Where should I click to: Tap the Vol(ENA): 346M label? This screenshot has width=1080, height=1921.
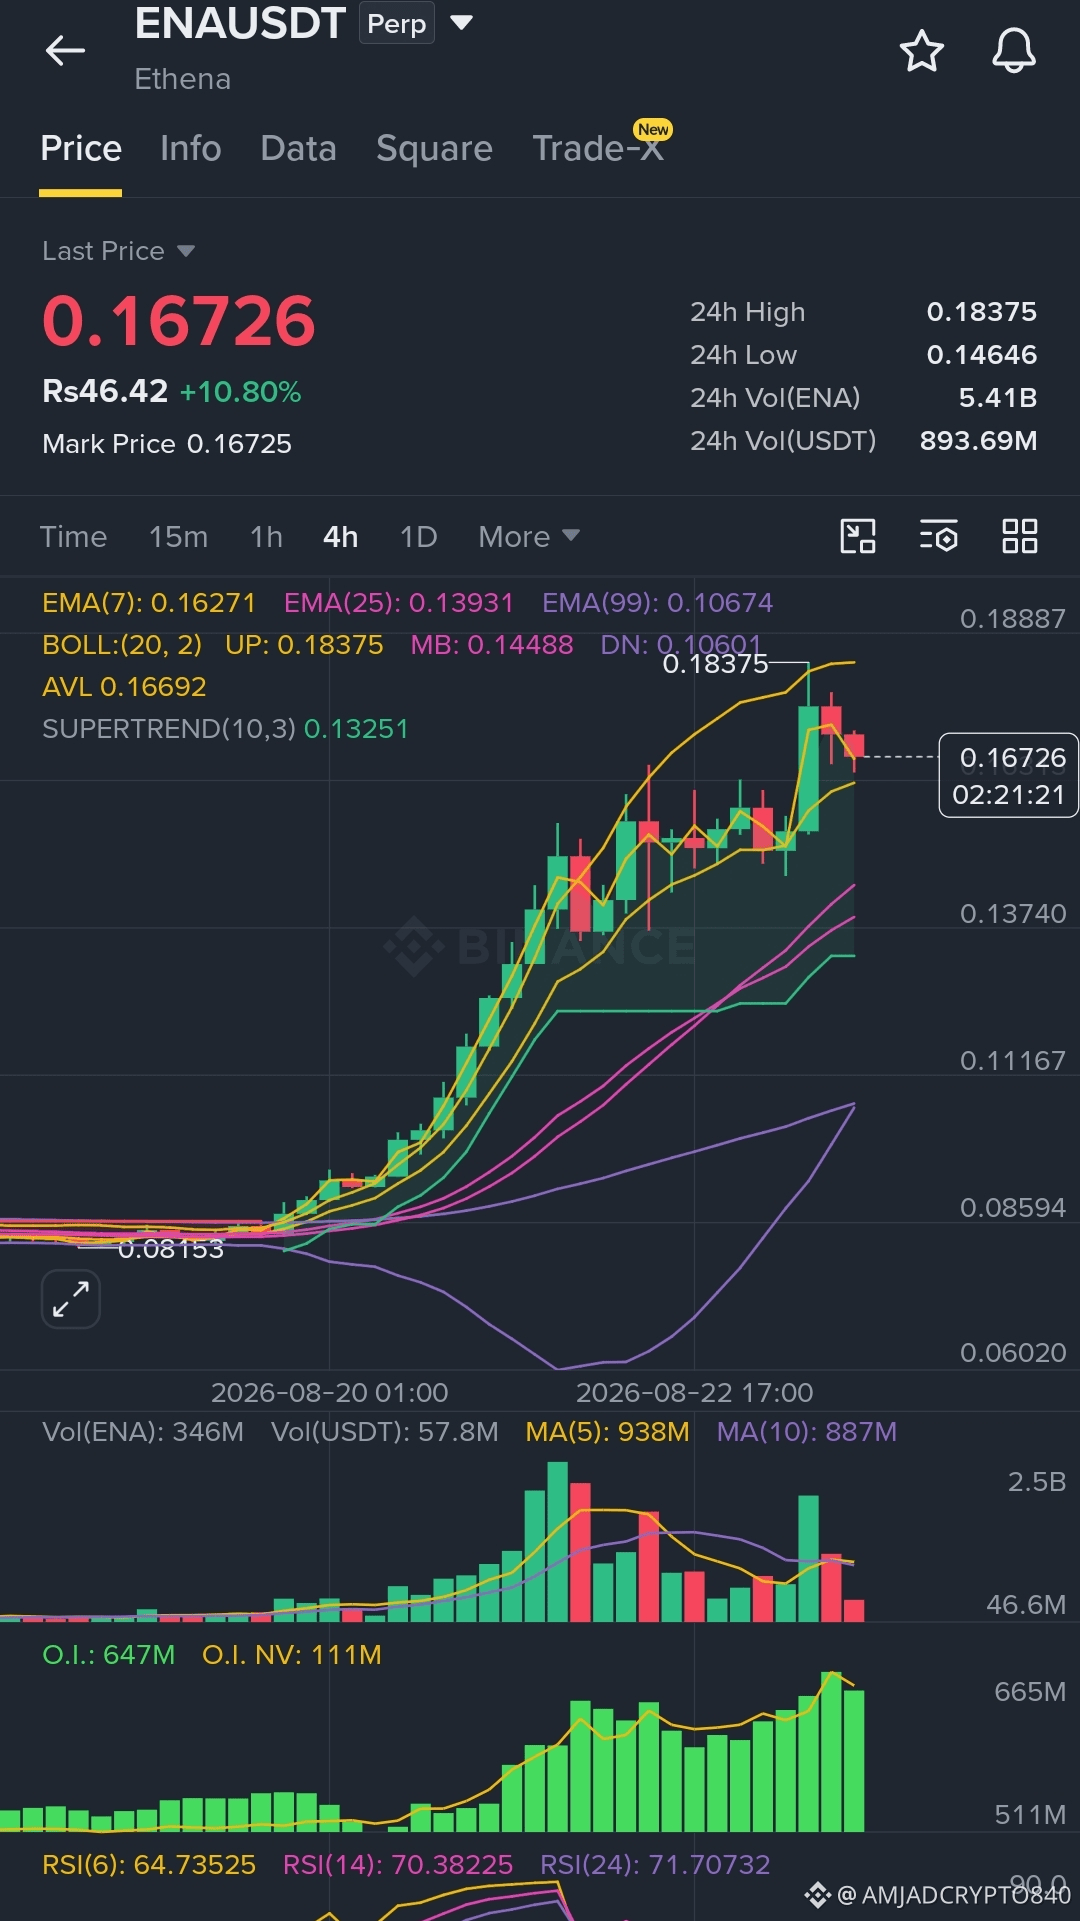143,1432
